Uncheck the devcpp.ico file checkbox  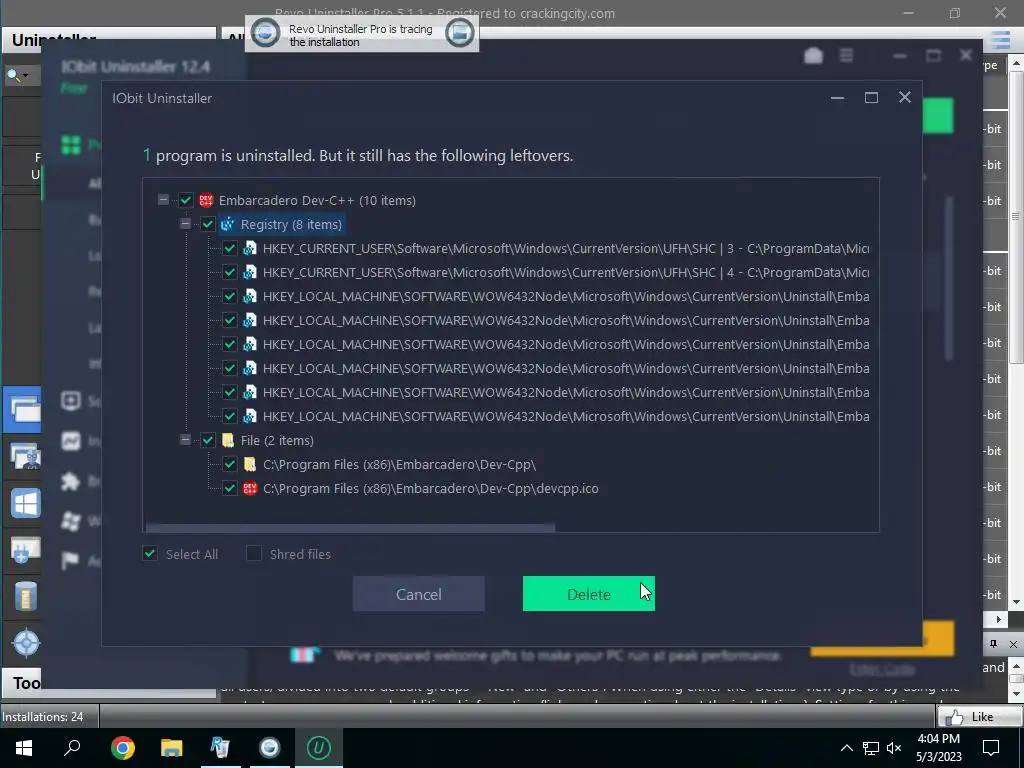click(230, 488)
